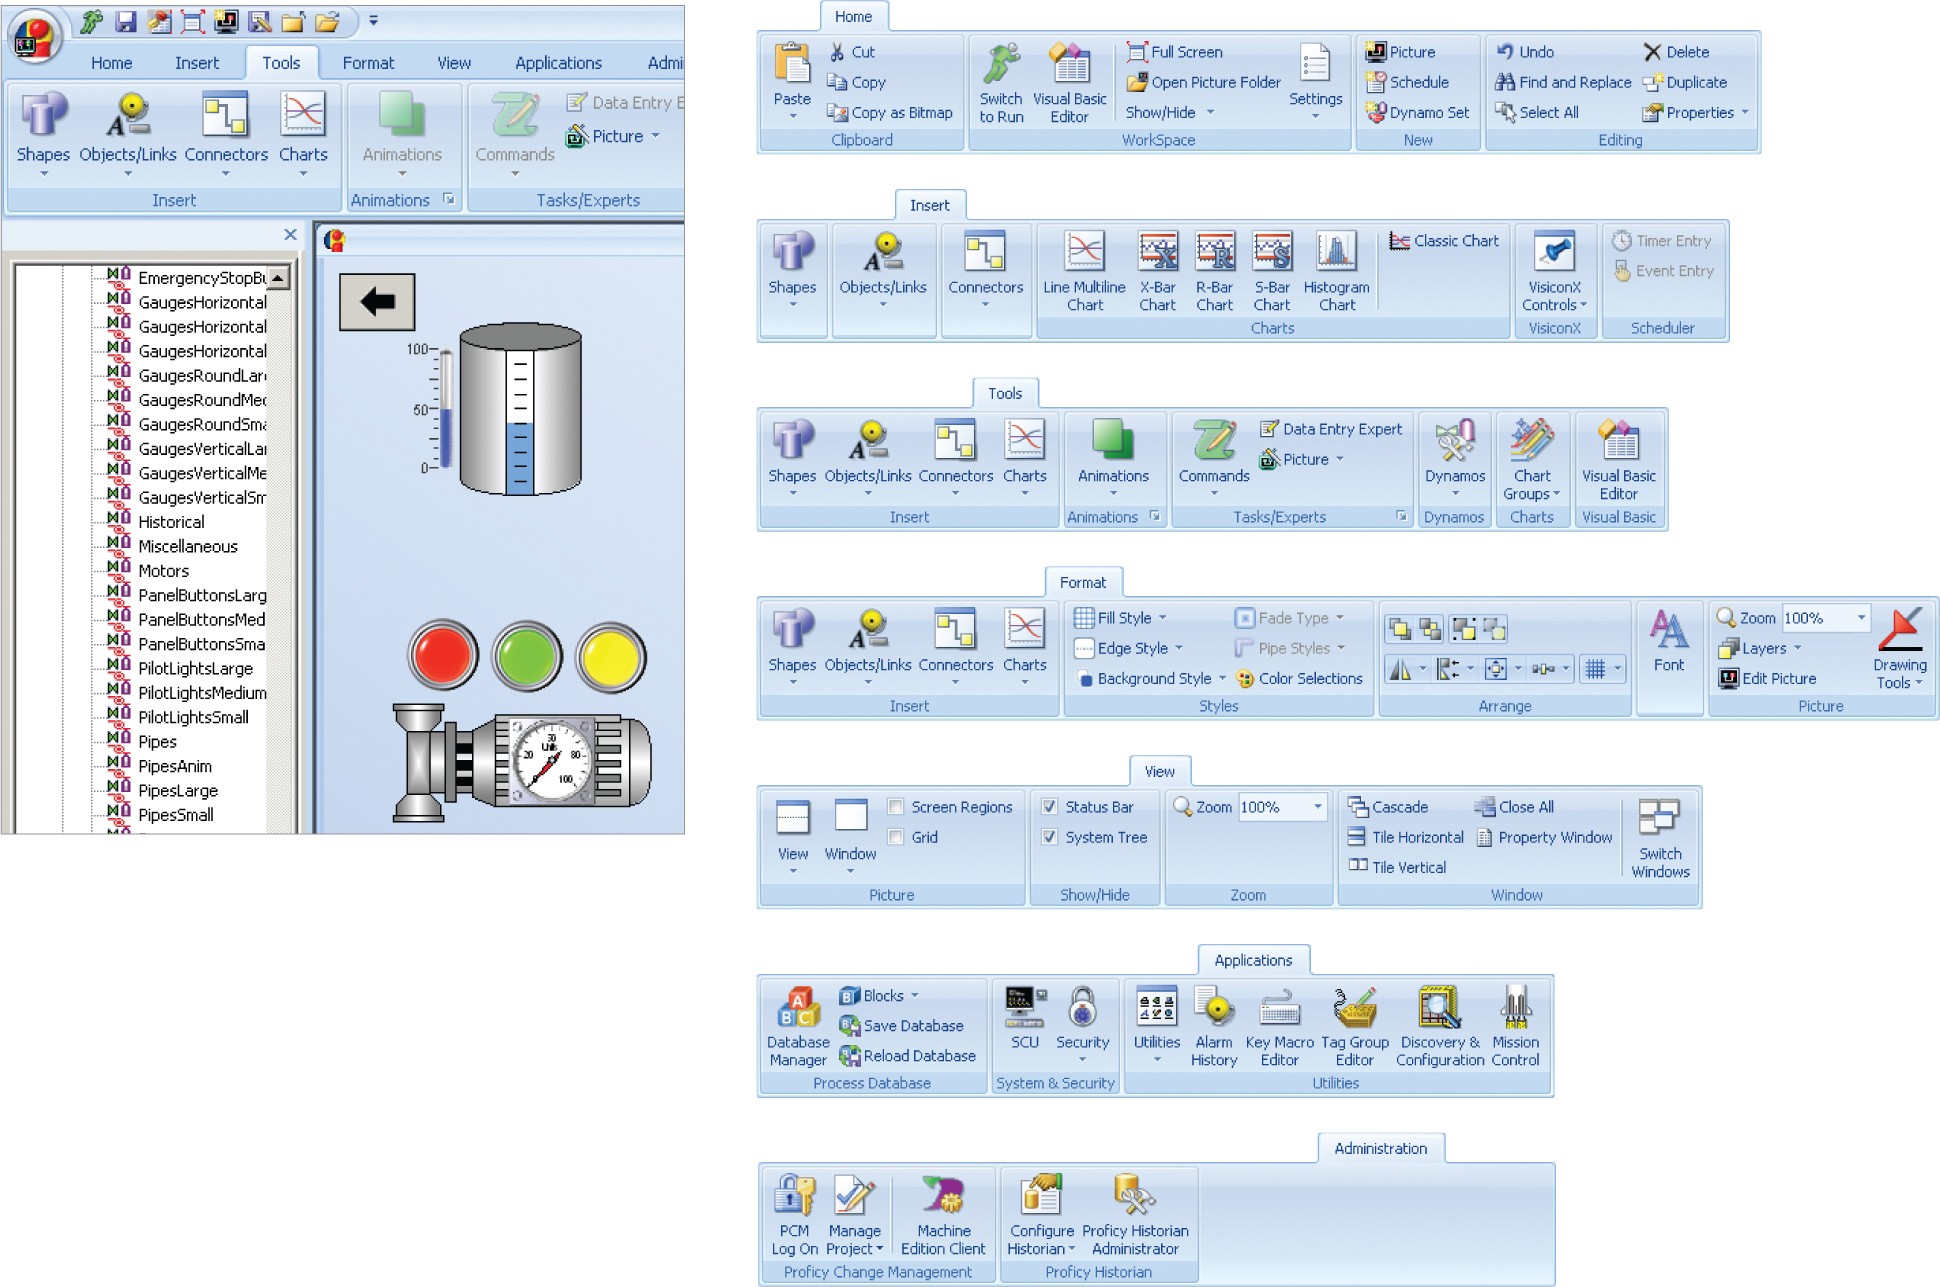Click the yellow pilot light

tap(611, 656)
